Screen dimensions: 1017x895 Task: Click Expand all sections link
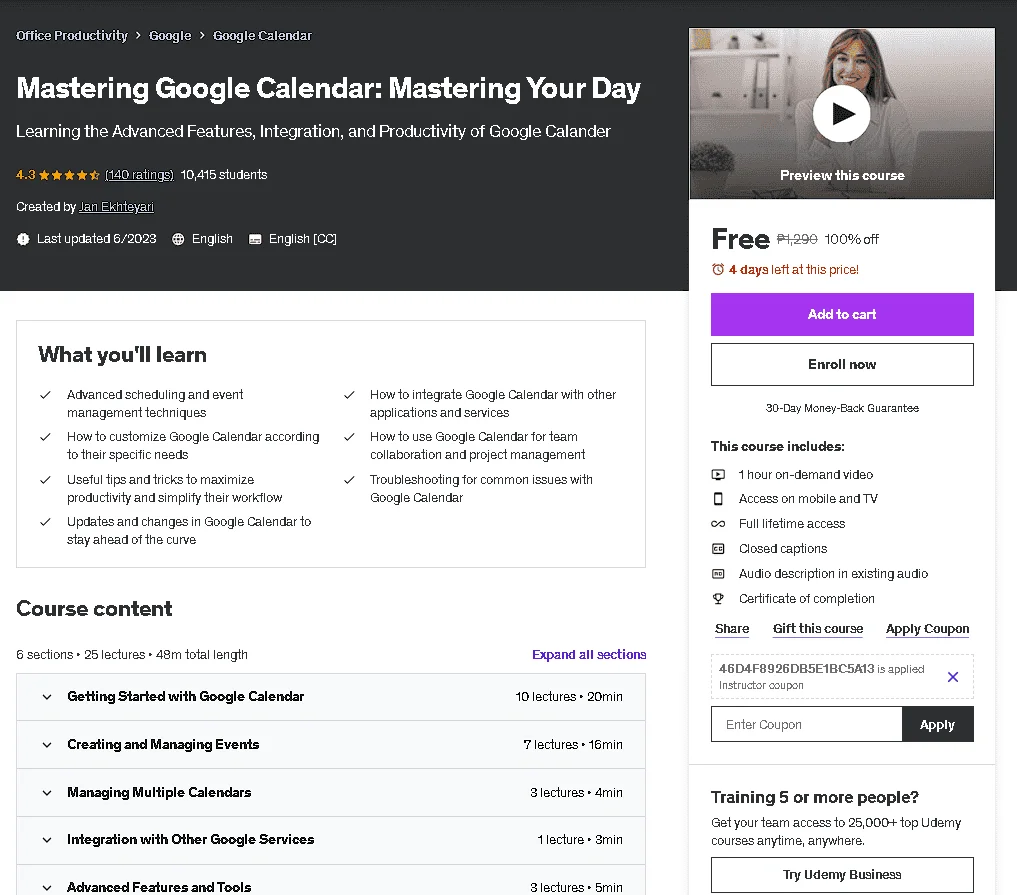[589, 655]
